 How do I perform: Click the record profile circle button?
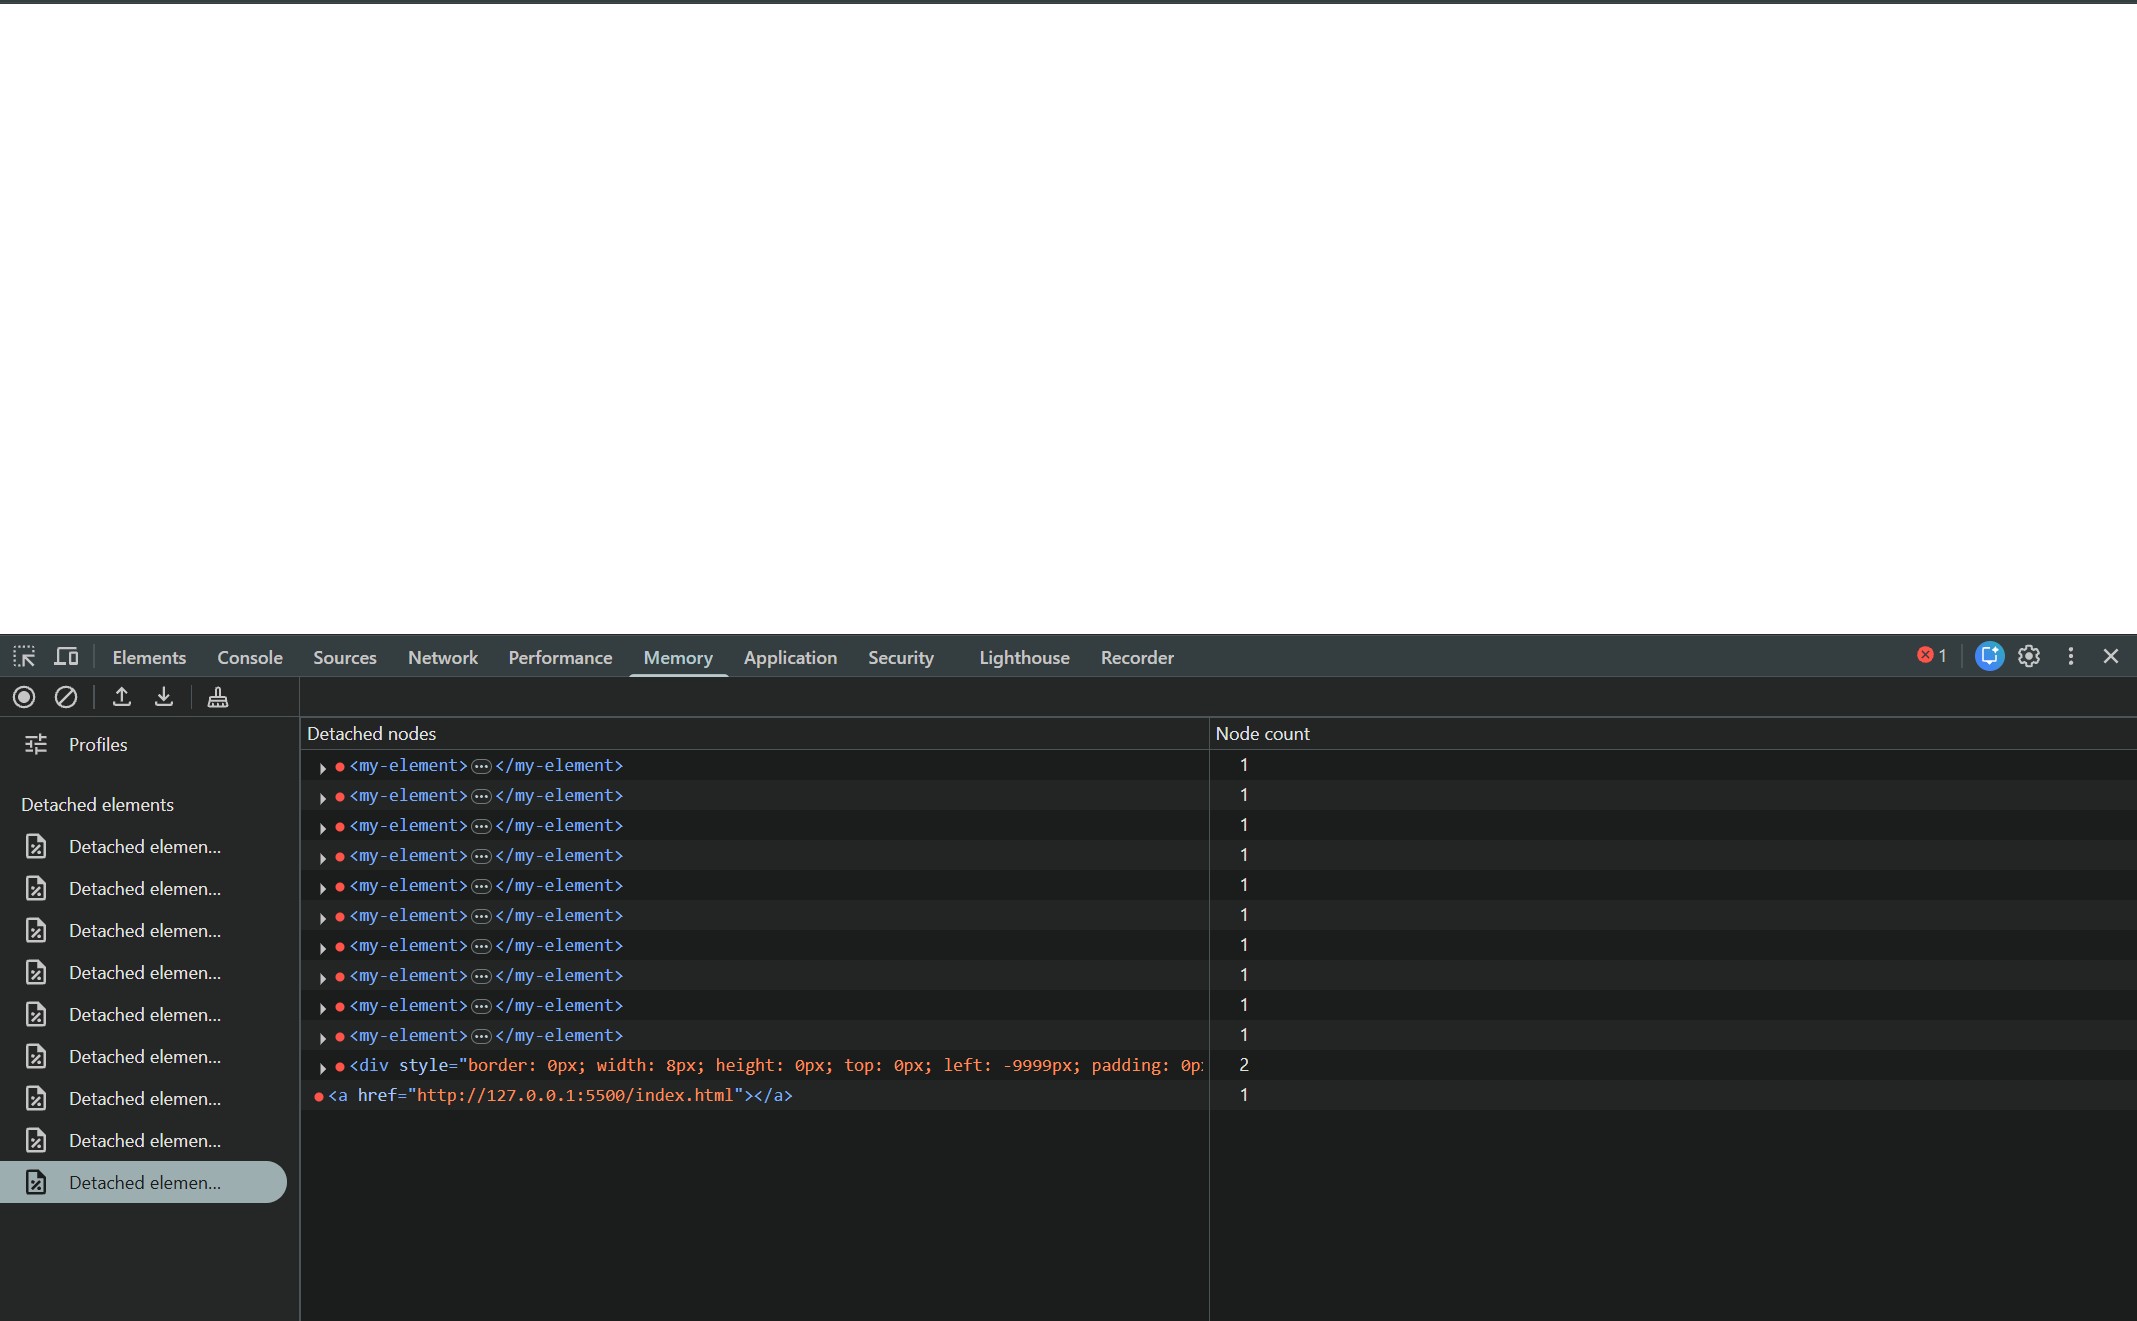24,697
